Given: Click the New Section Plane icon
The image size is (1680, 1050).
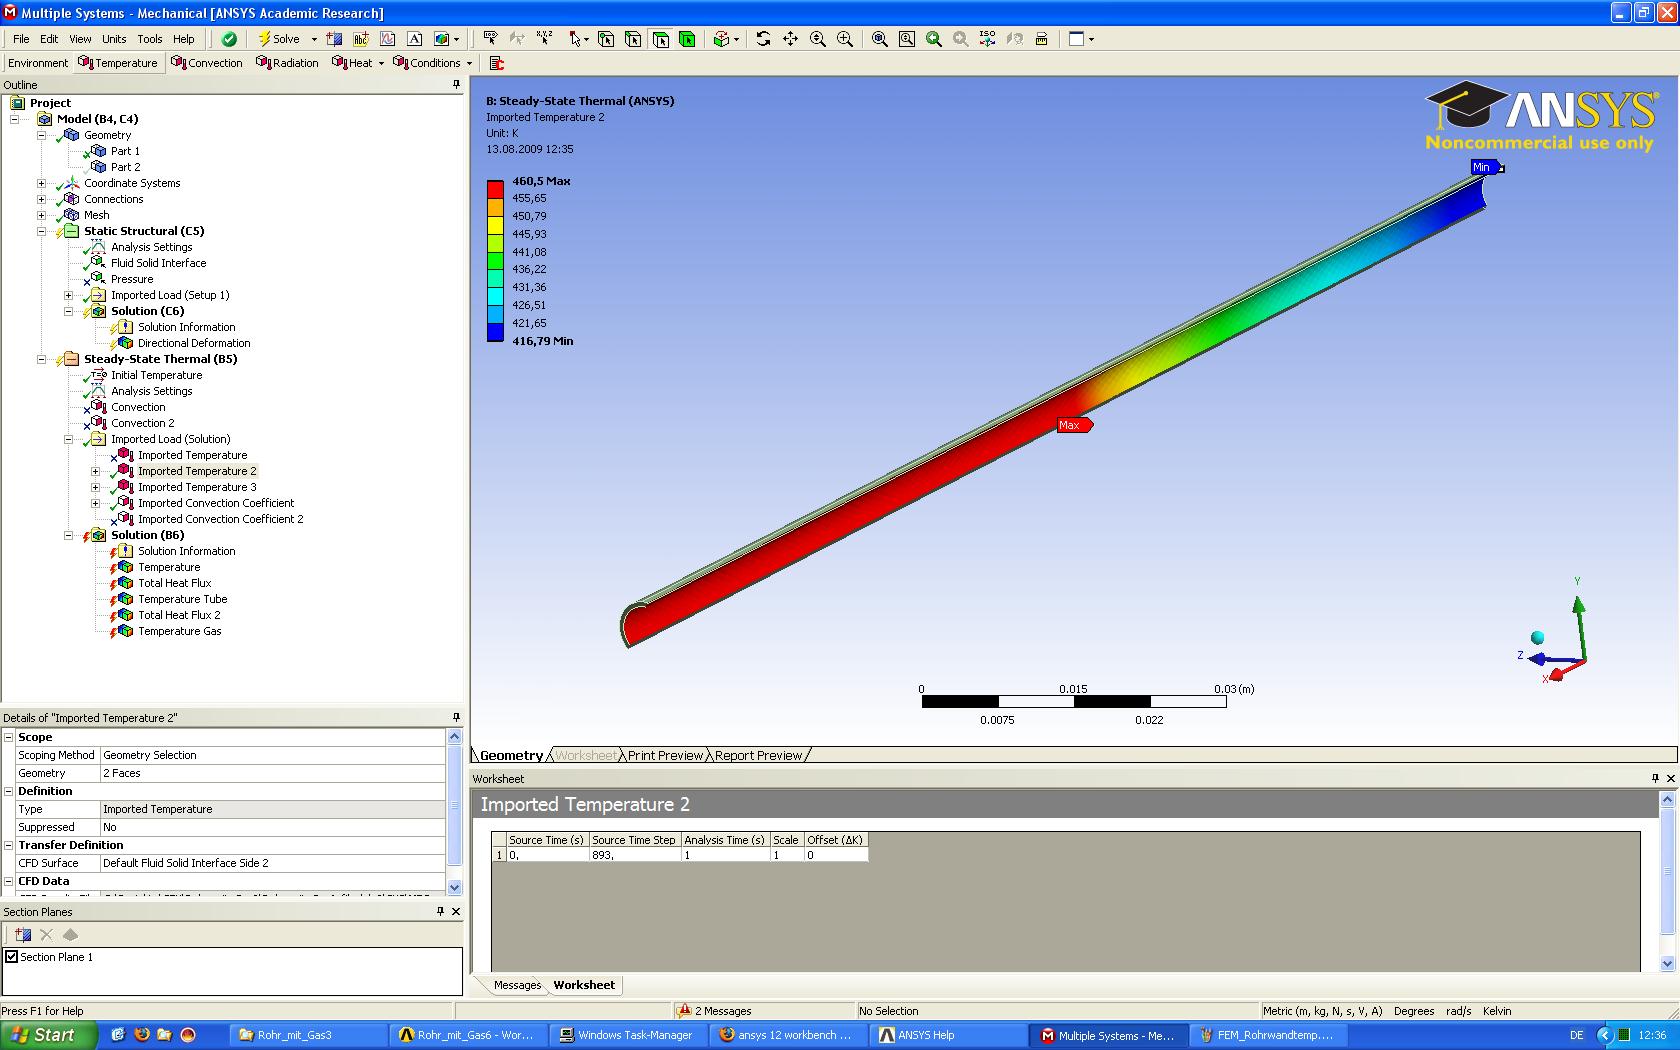Looking at the screenshot, I should pyautogui.click(x=22, y=935).
